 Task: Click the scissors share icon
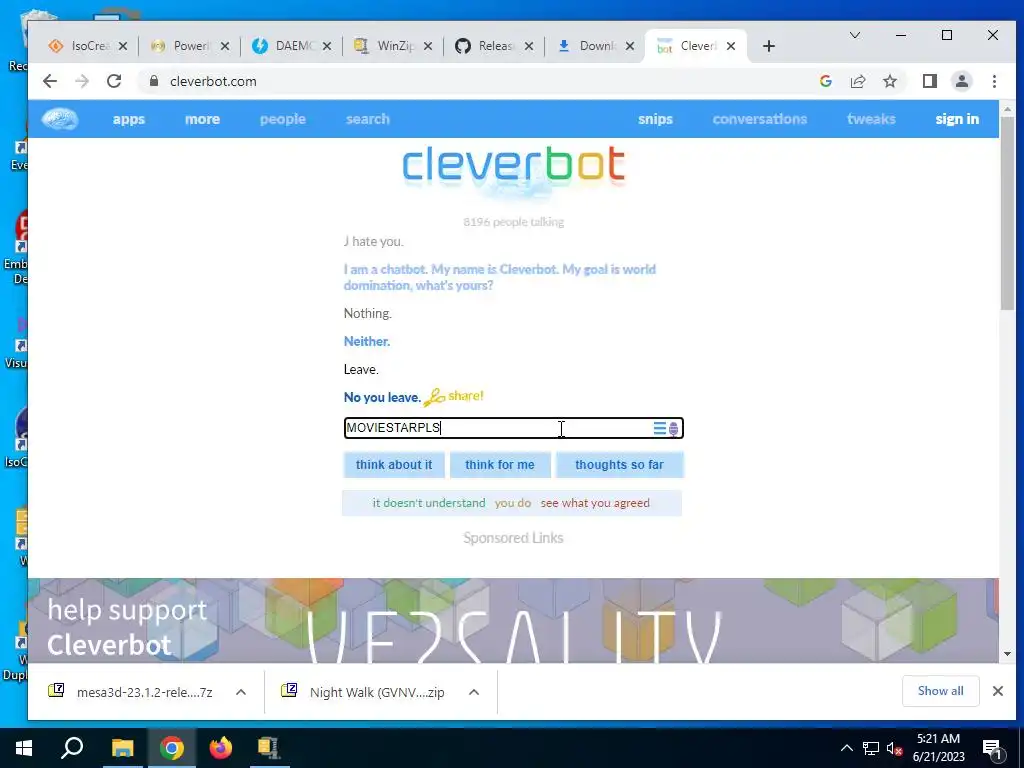434,397
